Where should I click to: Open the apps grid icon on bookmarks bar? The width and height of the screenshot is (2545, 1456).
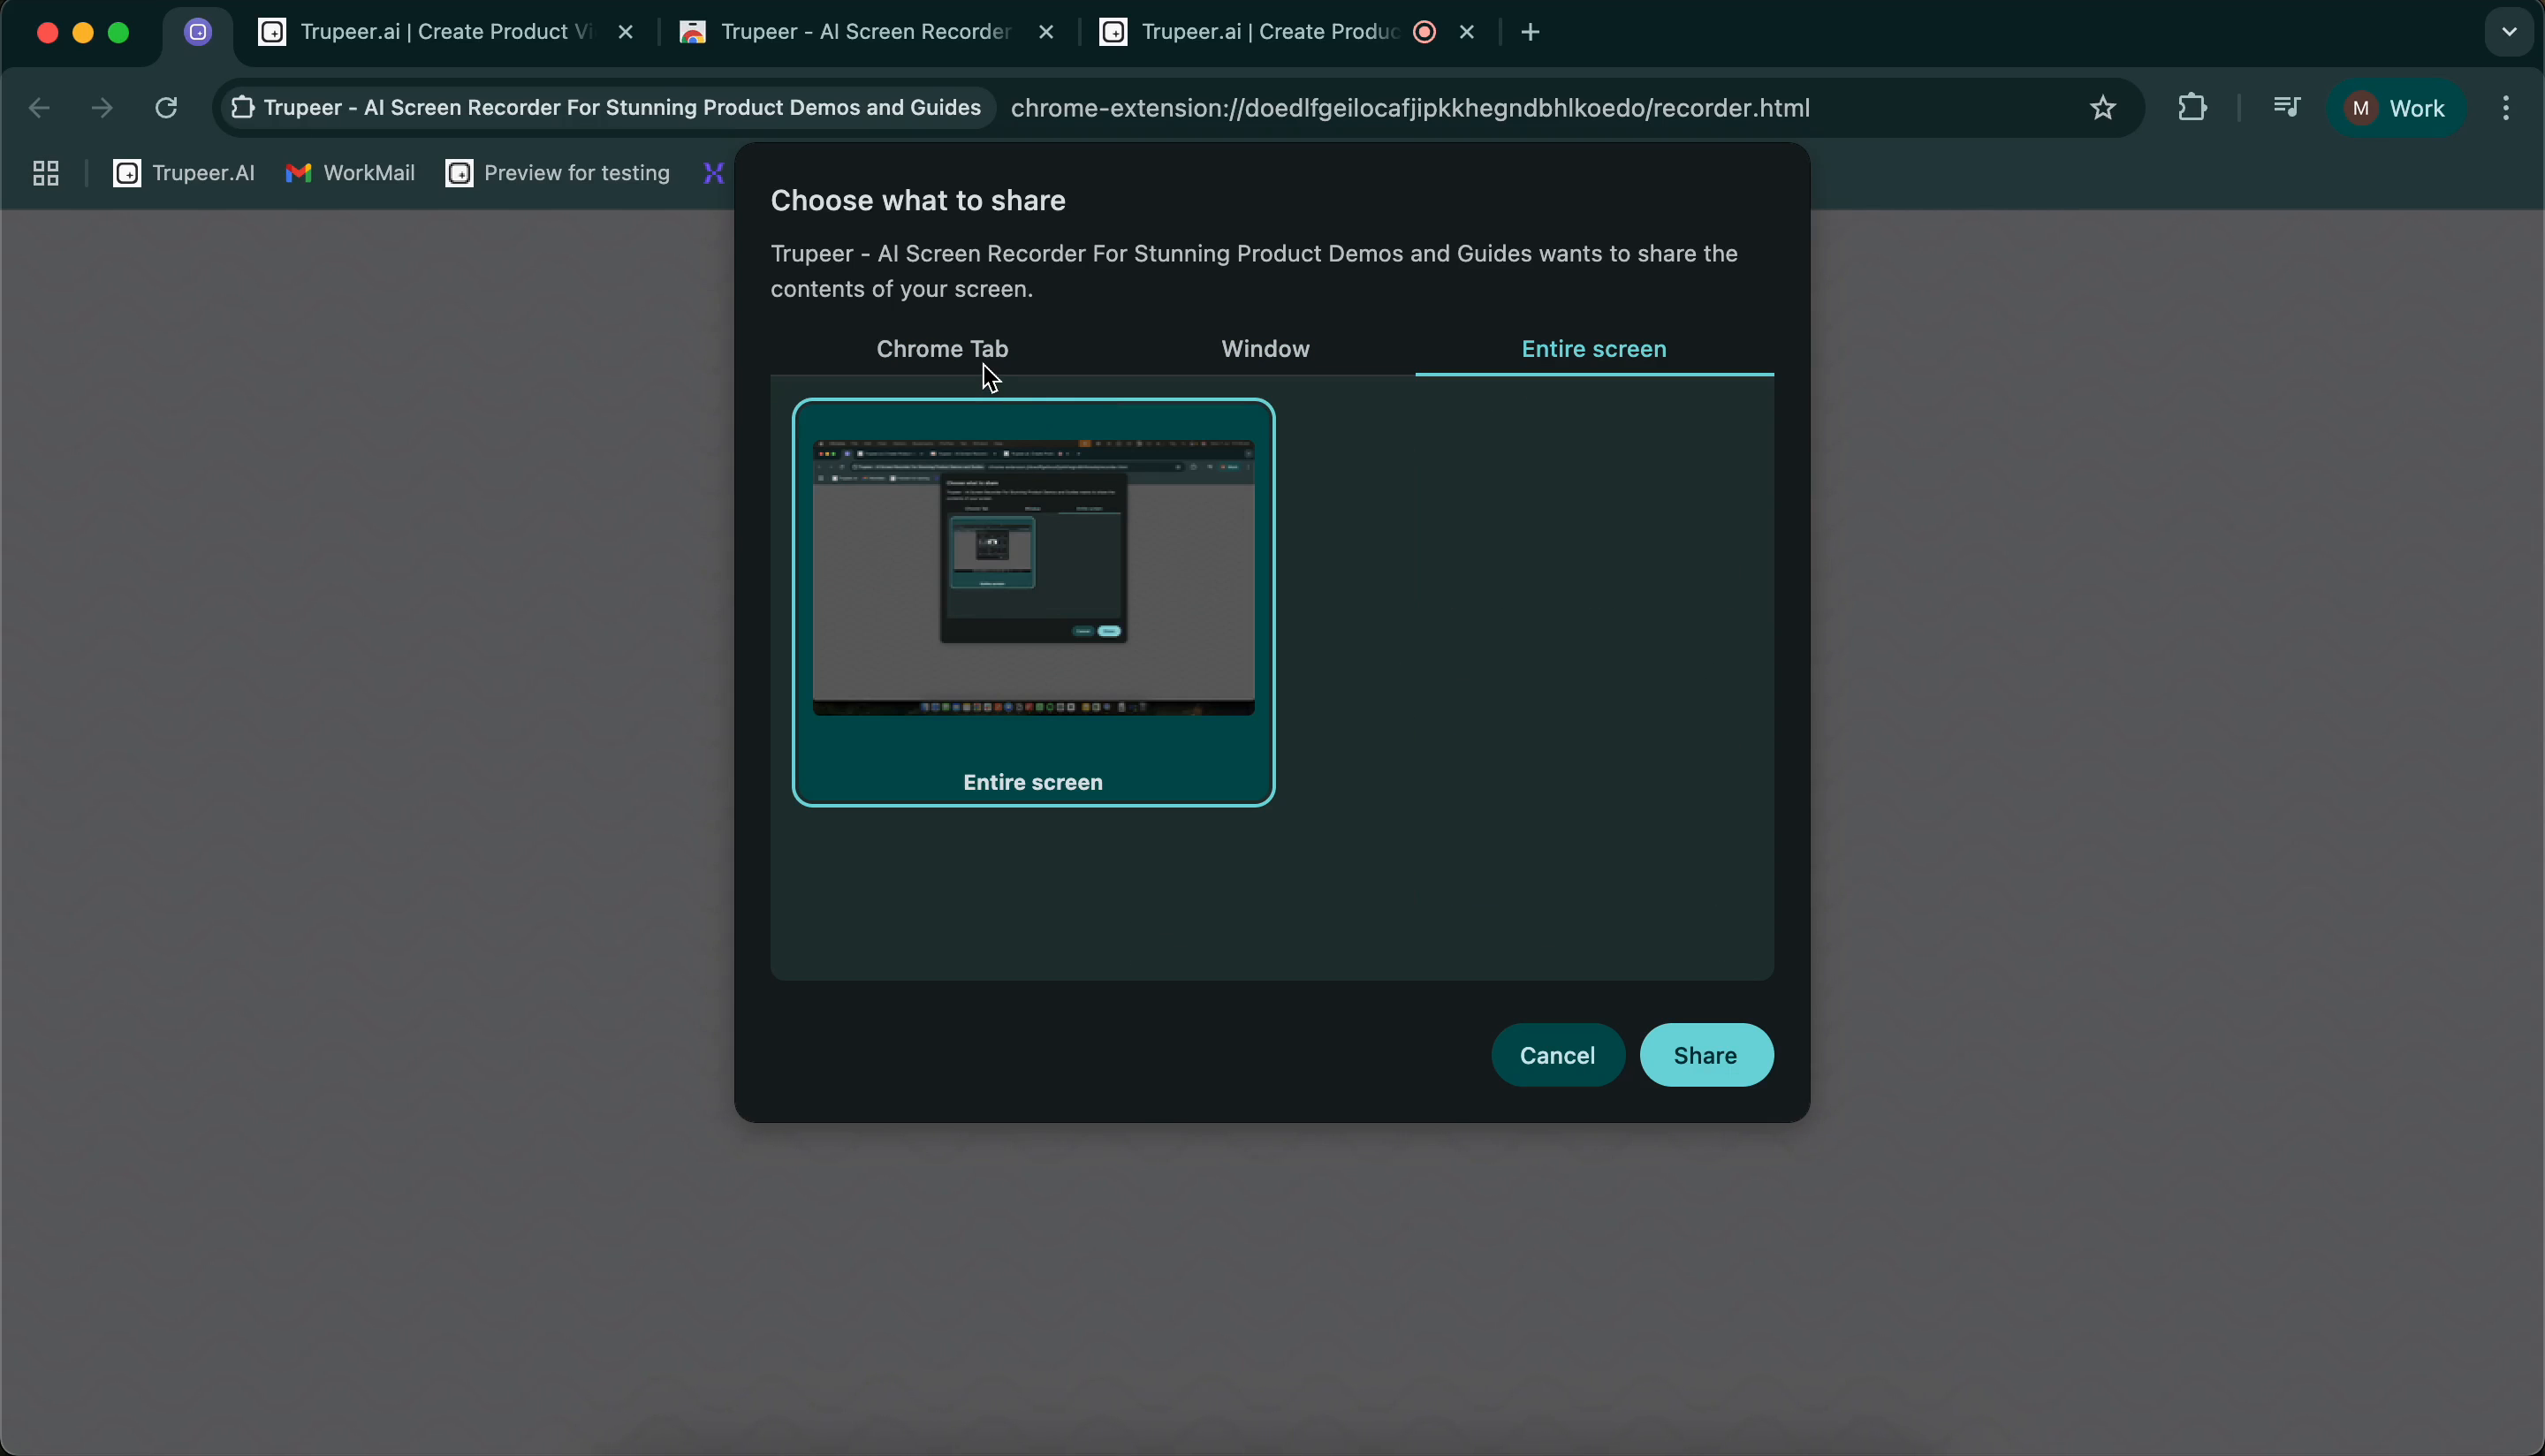click(x=44, y=172)
